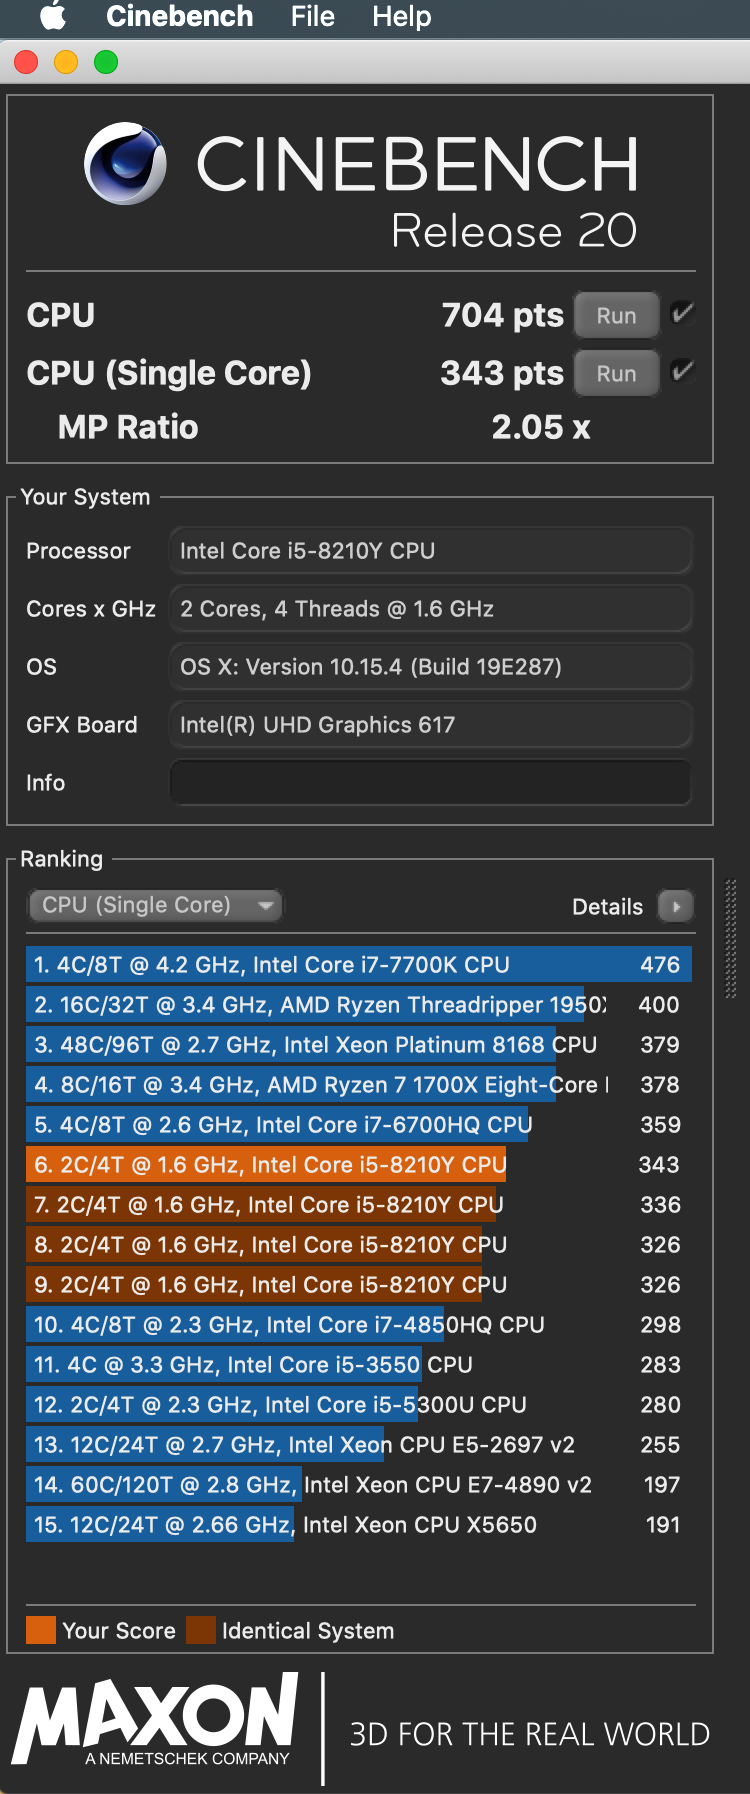Screen dimensions: 750x1794
Task: Select ranking row 11 Core i5-3550
Action: (x=358, y=1365)
